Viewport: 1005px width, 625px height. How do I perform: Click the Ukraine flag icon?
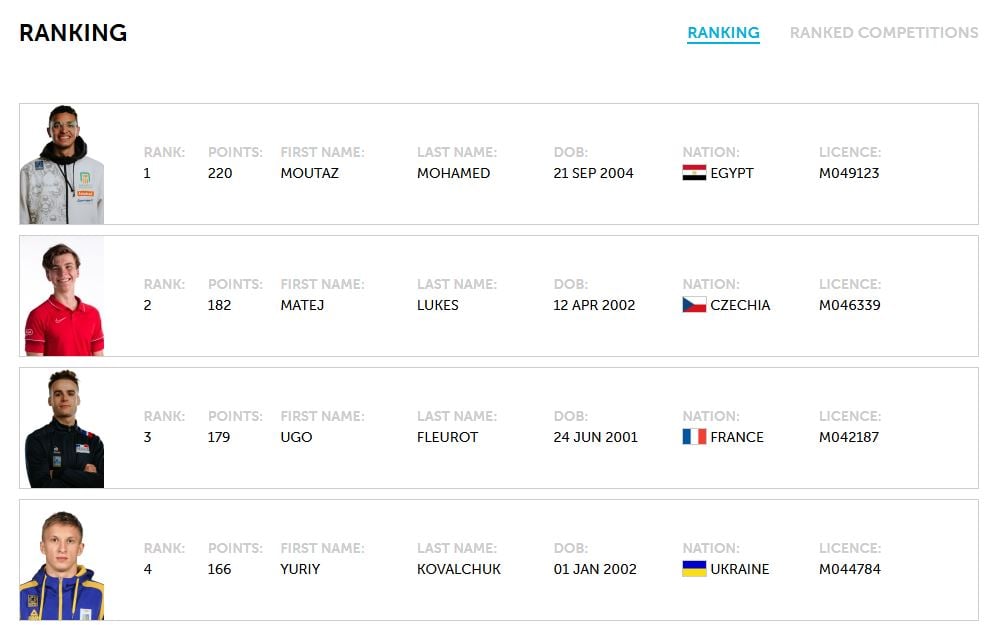(694, 569)
